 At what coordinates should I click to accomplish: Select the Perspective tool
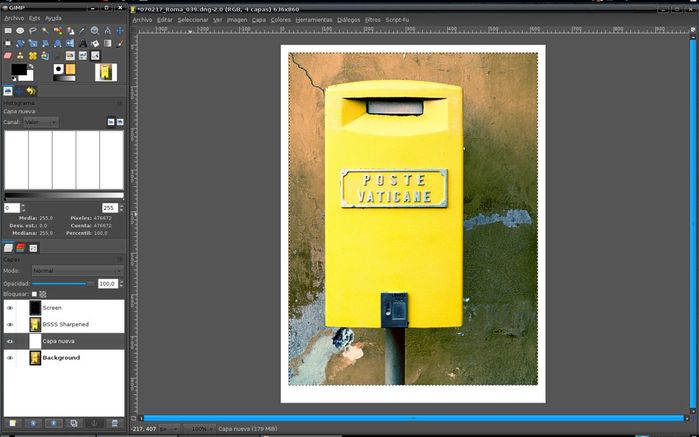[58, 43]
